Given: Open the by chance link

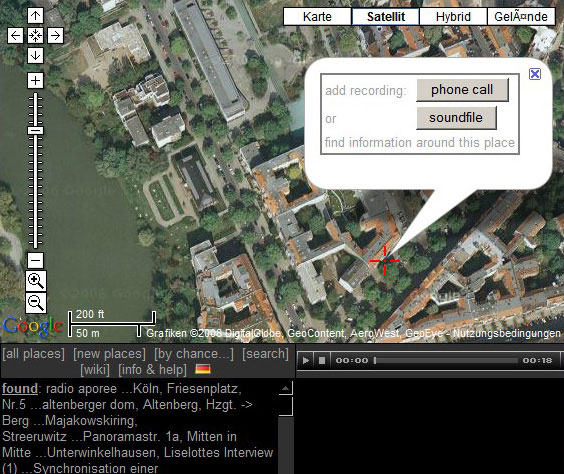Looking at the screenshot, I should click(194, 354).
